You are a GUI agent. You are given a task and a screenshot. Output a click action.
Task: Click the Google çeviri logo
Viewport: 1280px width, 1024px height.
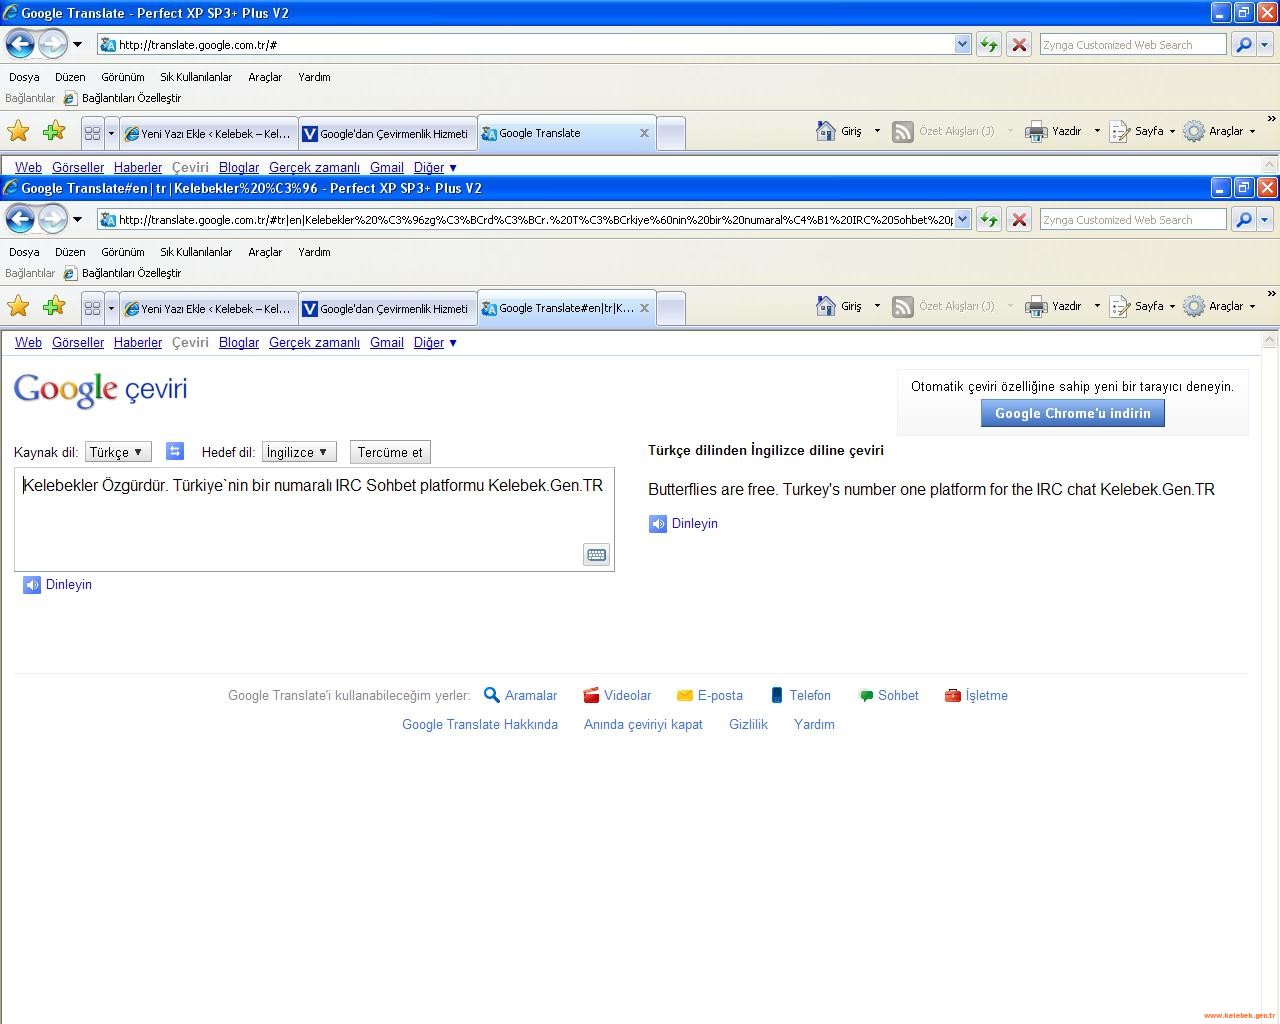click(101, 390)
